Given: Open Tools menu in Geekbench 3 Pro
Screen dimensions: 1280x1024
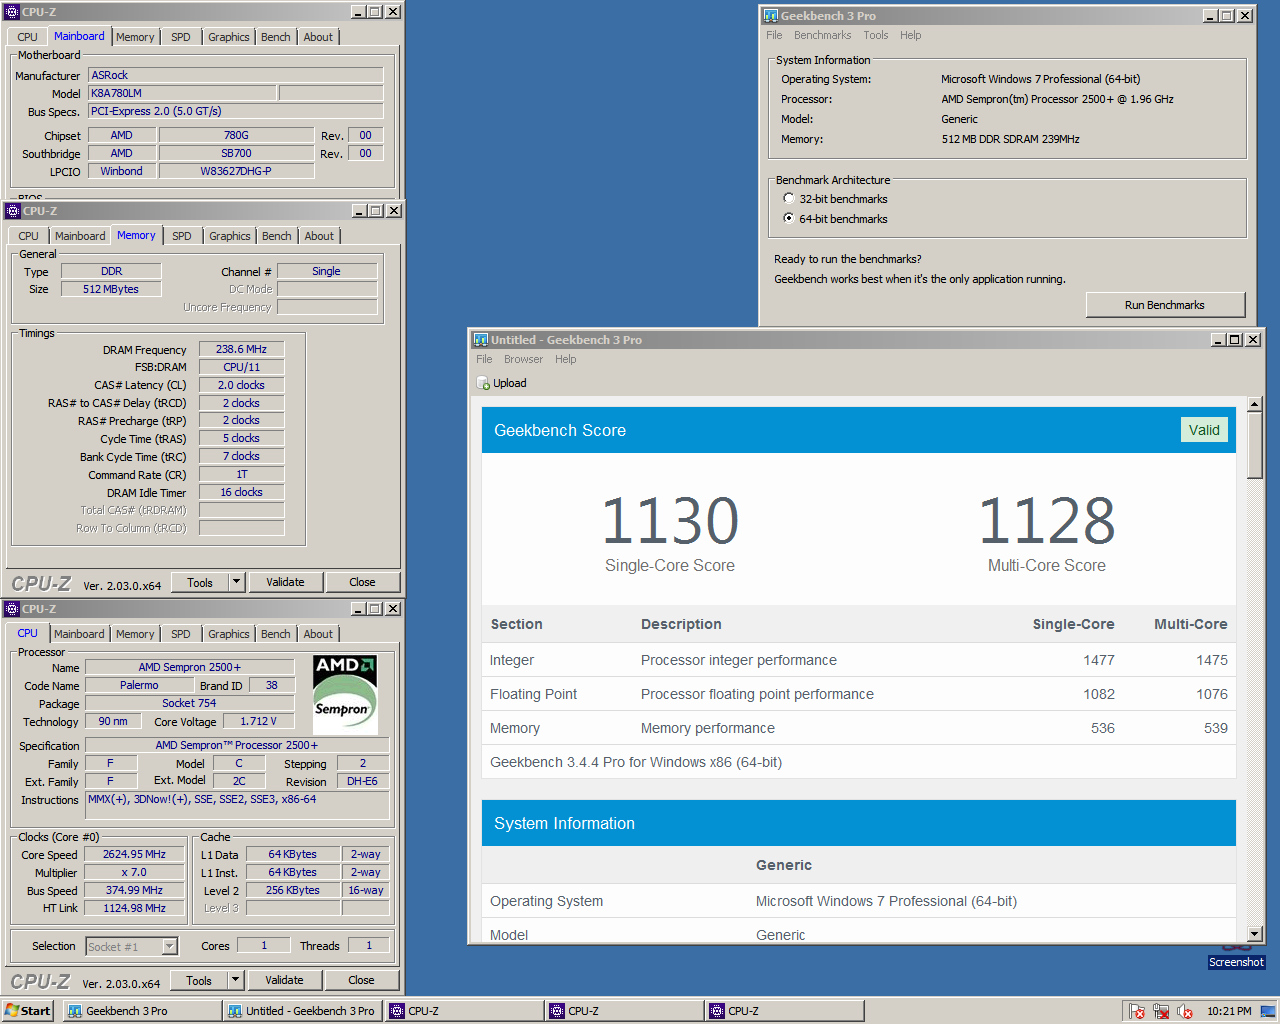Looking at the screenshot, I should 876,35.
